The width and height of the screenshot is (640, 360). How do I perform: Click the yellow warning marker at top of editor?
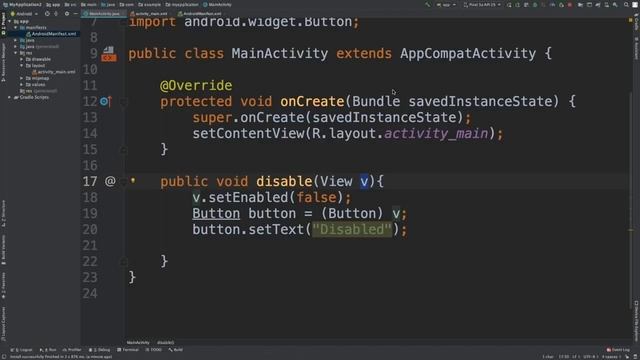coord(630,20)
